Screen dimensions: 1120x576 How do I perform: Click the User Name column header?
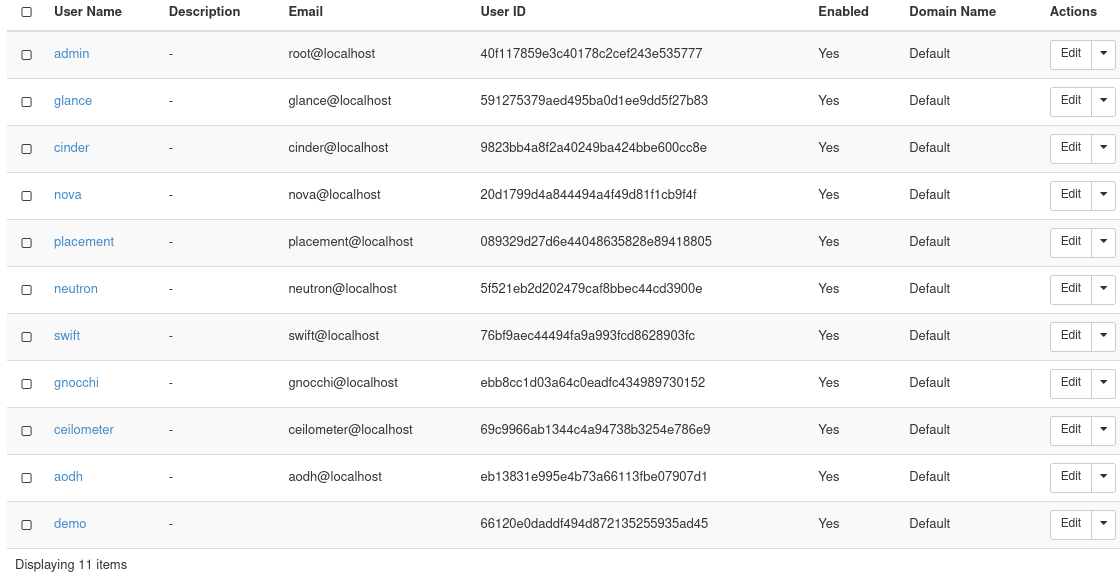coord(88,11)
